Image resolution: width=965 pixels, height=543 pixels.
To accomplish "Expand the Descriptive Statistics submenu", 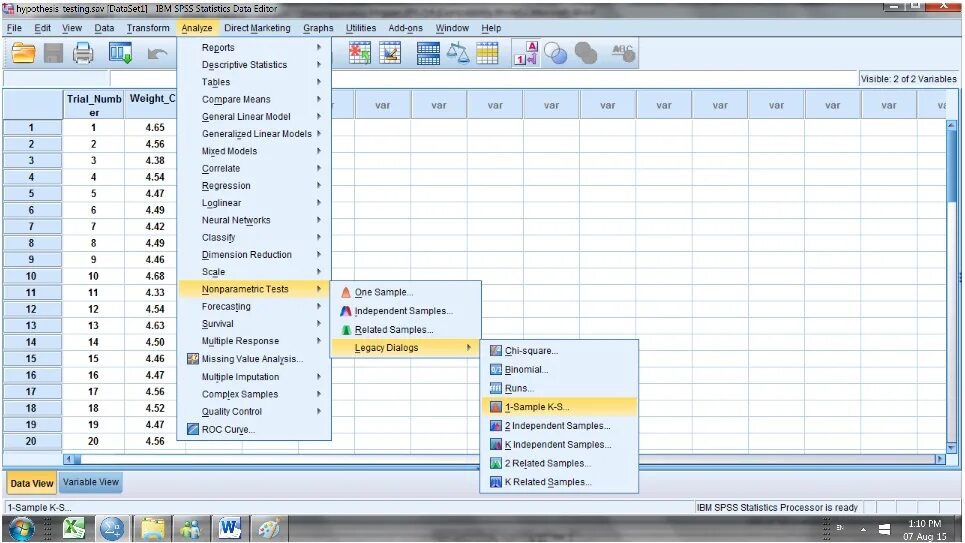I will tap(254, 65).
